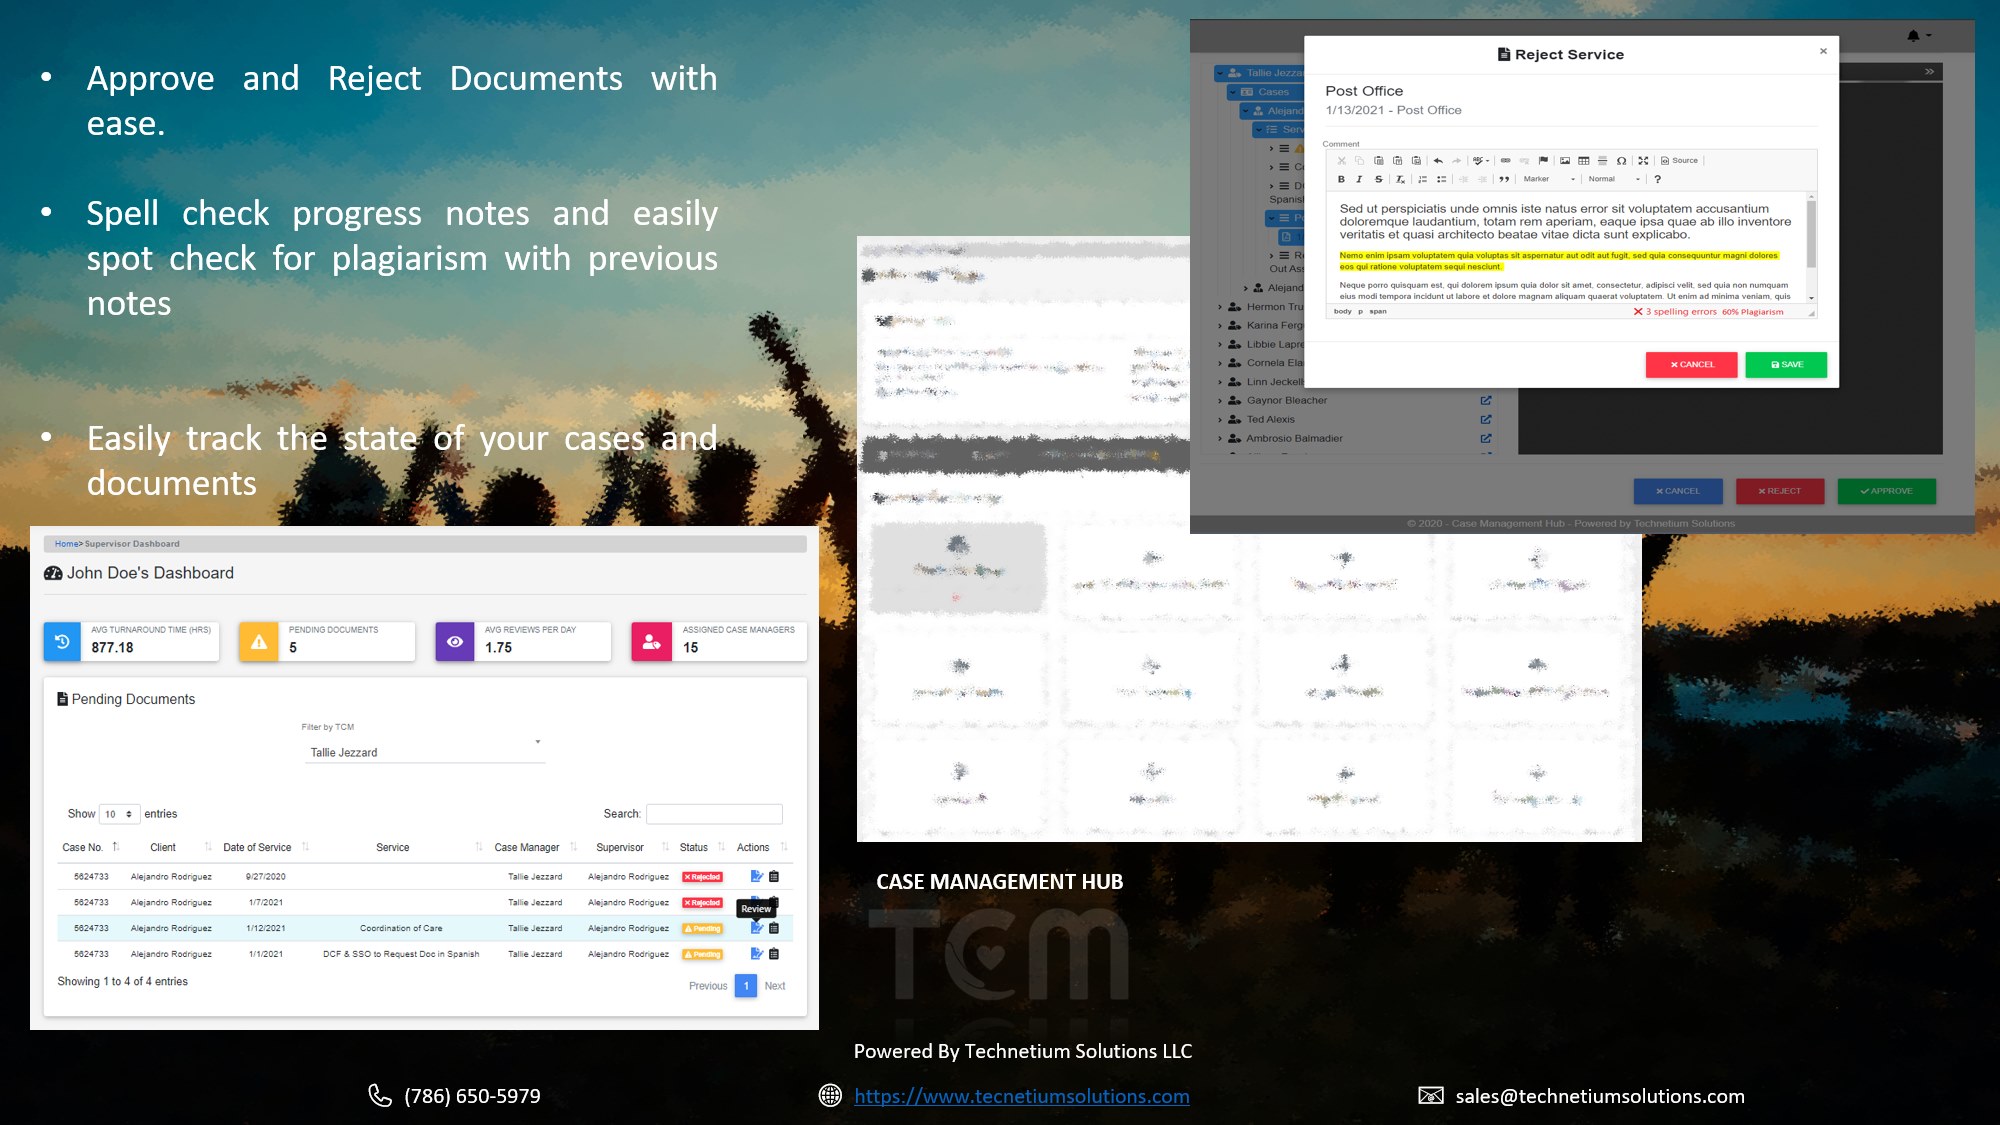Open the Marker styles dropdown
Image resolution: width=2000 pixels, height=1125 pixels.
coord(1548,180)
